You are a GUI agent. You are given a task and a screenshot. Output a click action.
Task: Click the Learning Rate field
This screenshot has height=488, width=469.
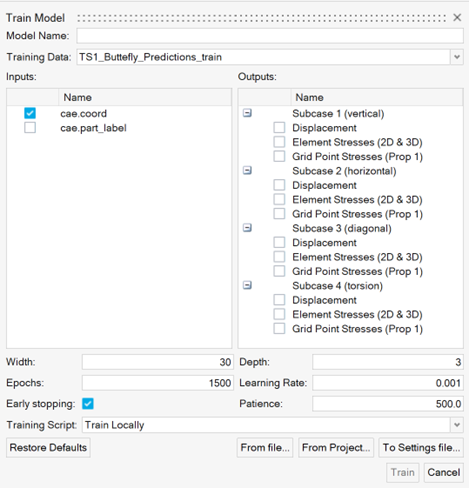pyautogui.click(x=388, y=383)
